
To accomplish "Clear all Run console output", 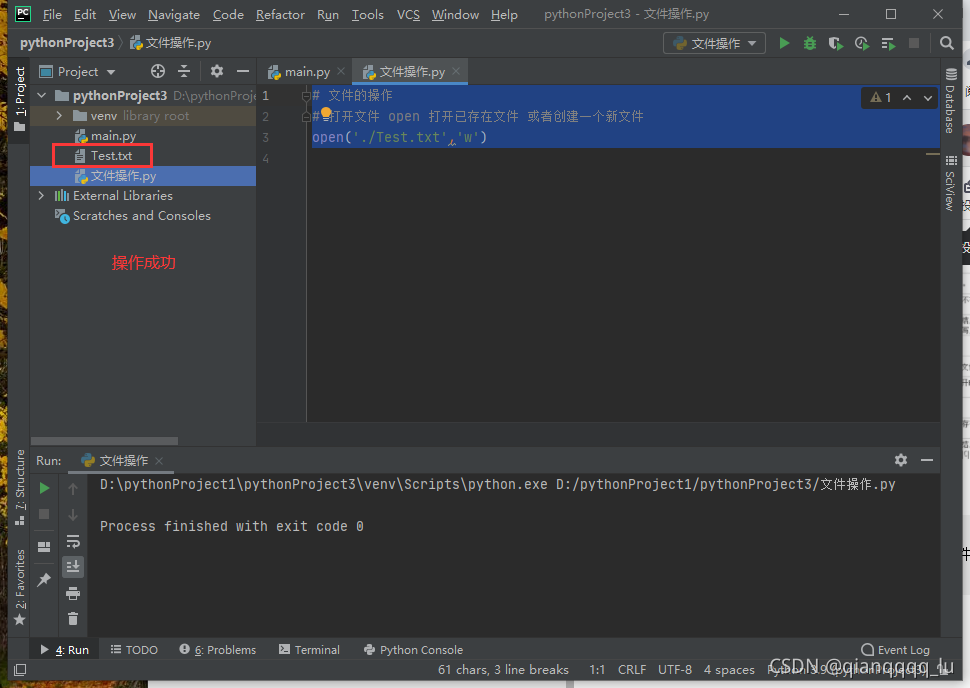I will [73, 619].
